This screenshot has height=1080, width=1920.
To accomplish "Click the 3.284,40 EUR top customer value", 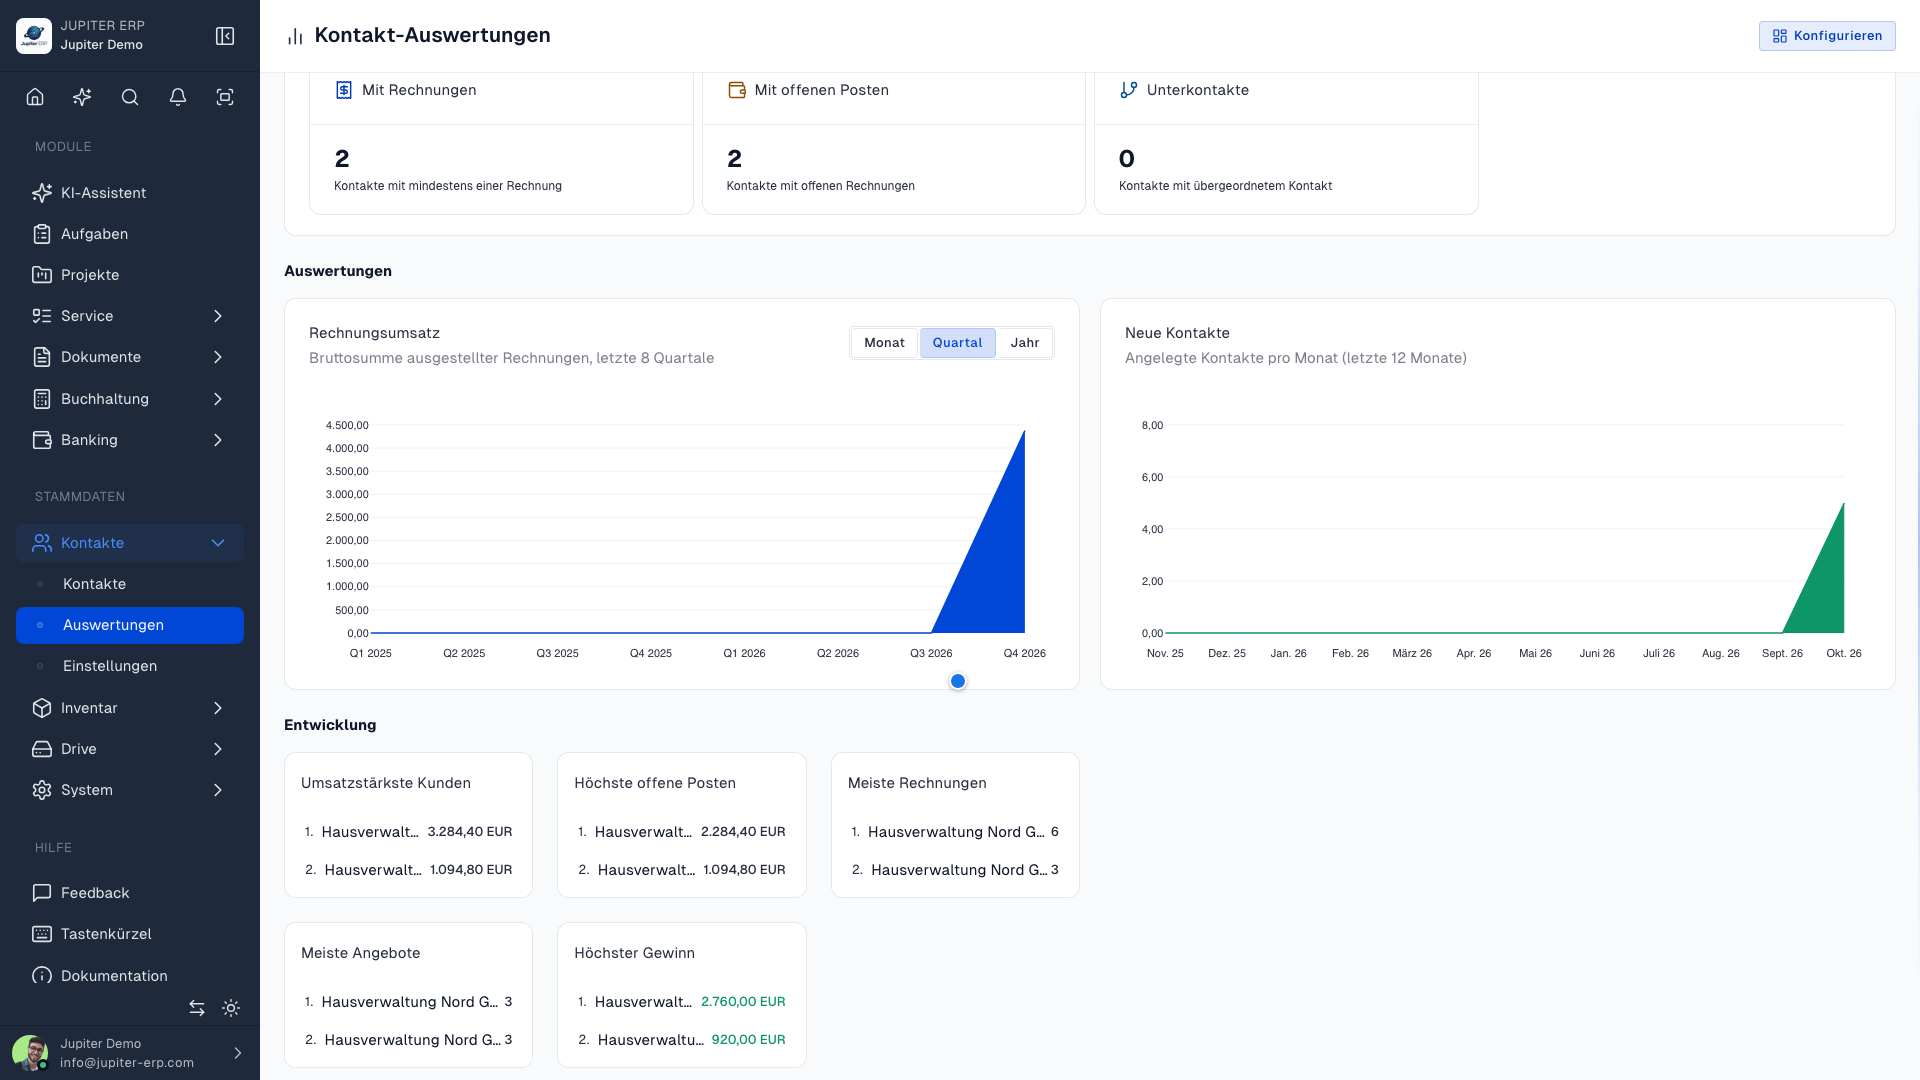I will 470,832.
